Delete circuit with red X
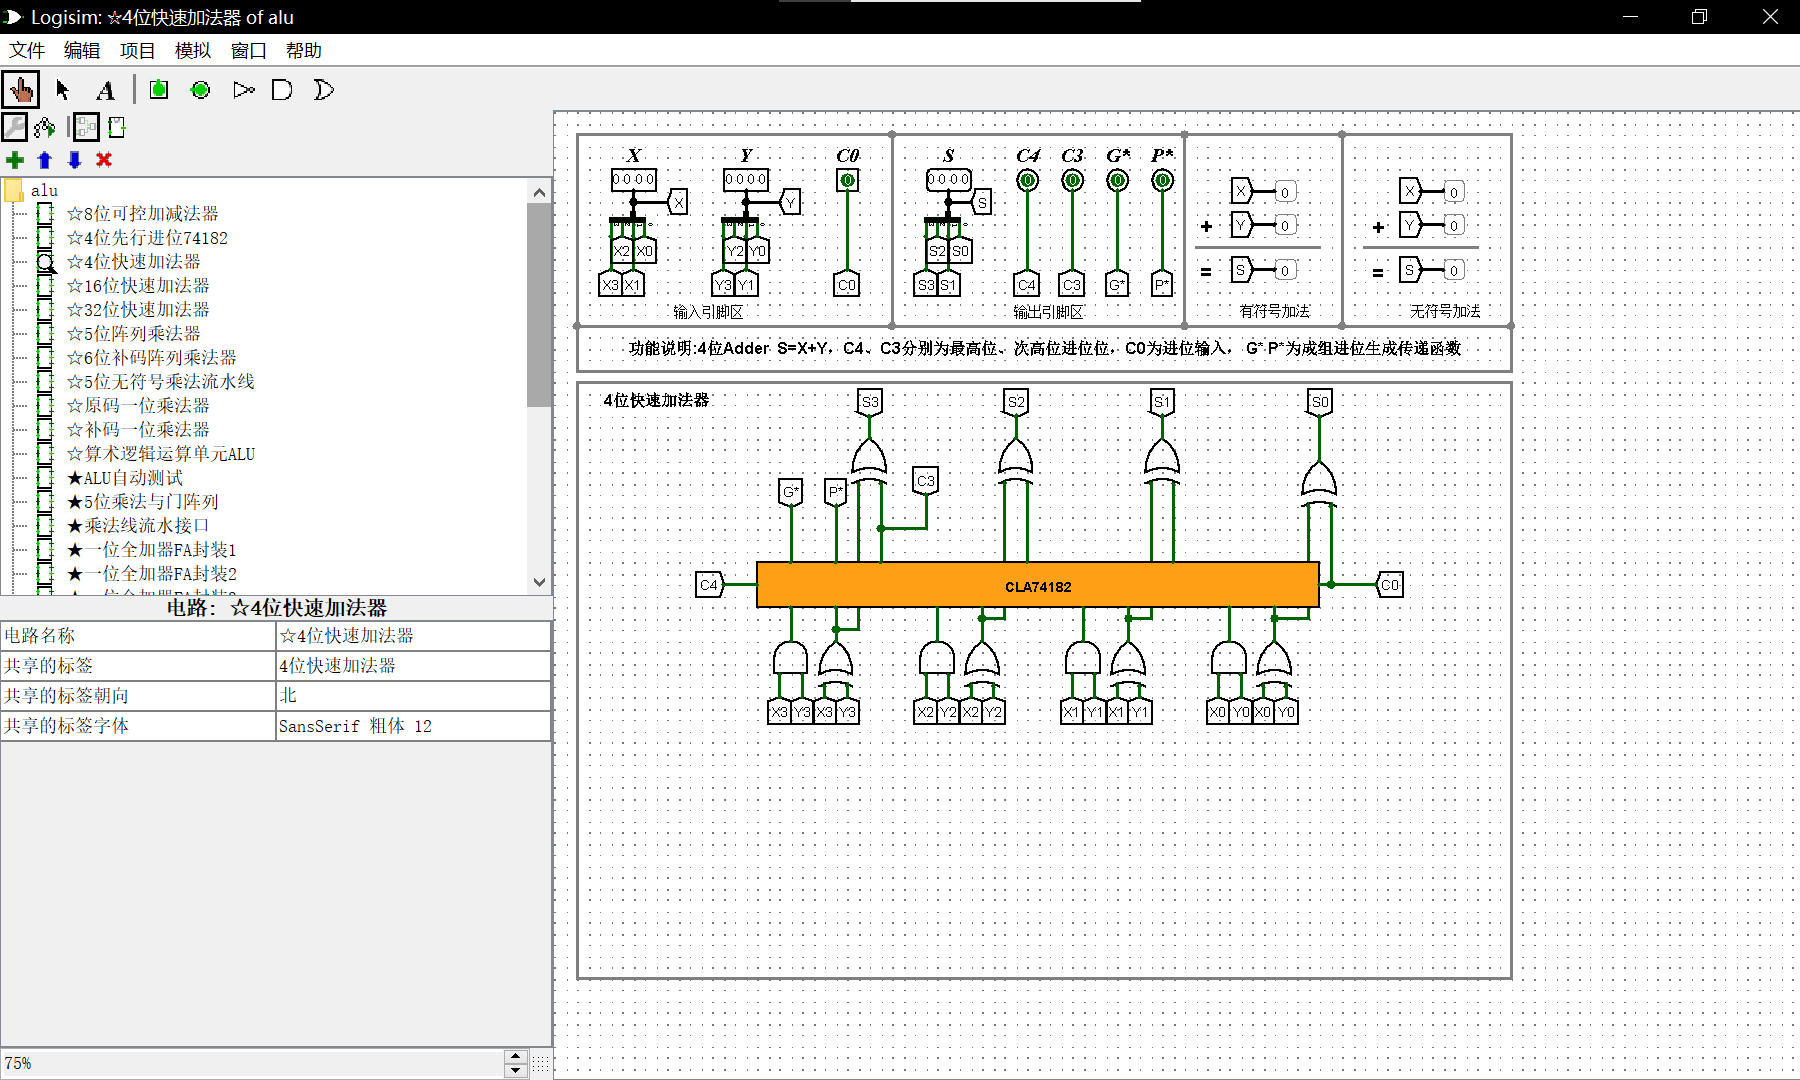Image resolution: width=1800 pixels, height=1080 pixels. point(104,160)
